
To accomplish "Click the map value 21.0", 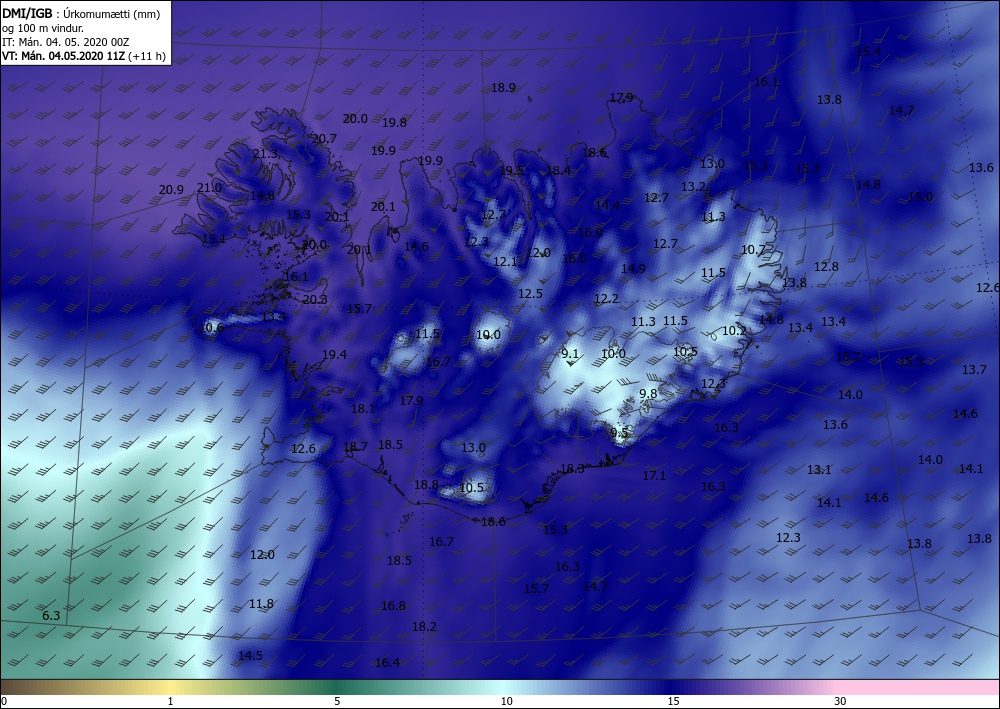I will [209, 187].
